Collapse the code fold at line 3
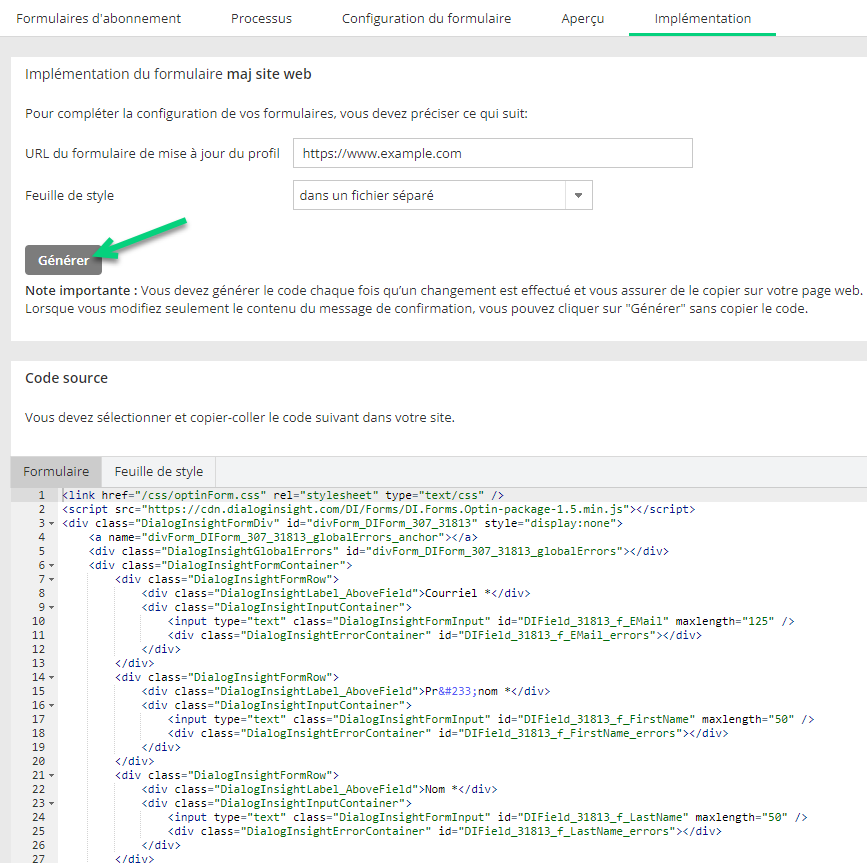 (x=51, y=524)
